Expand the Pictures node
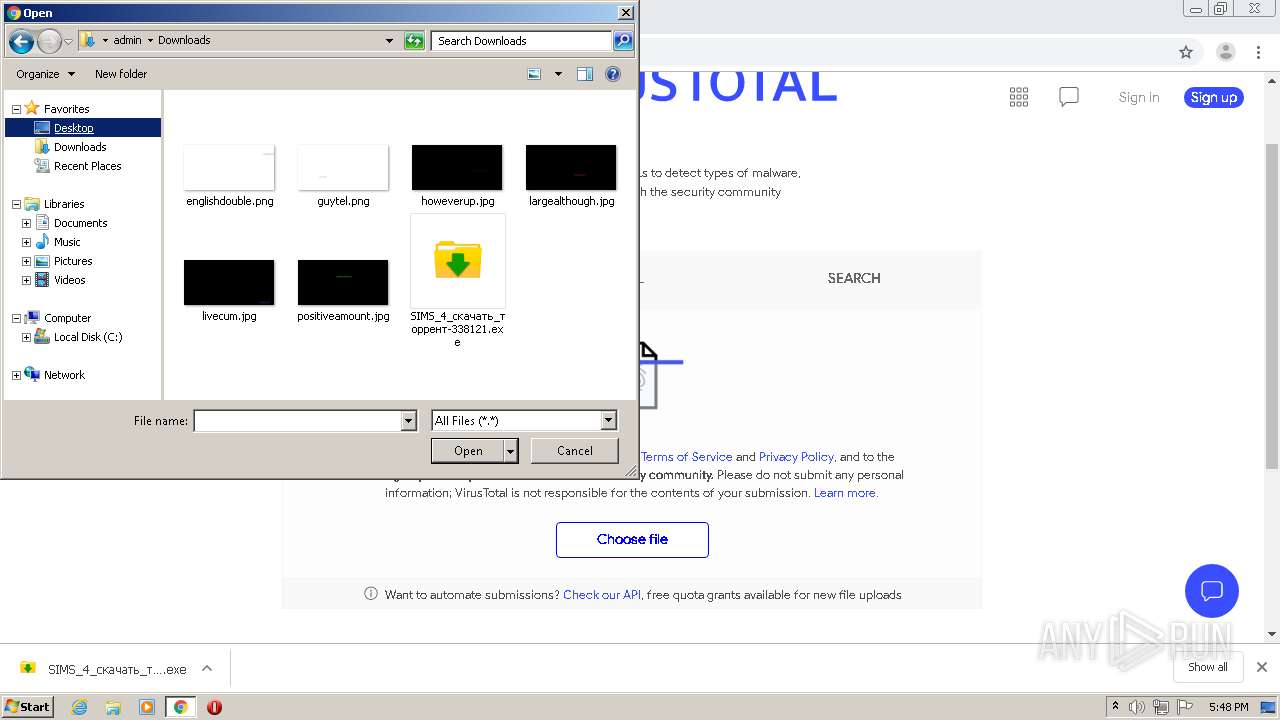 (x=26, y=261)
